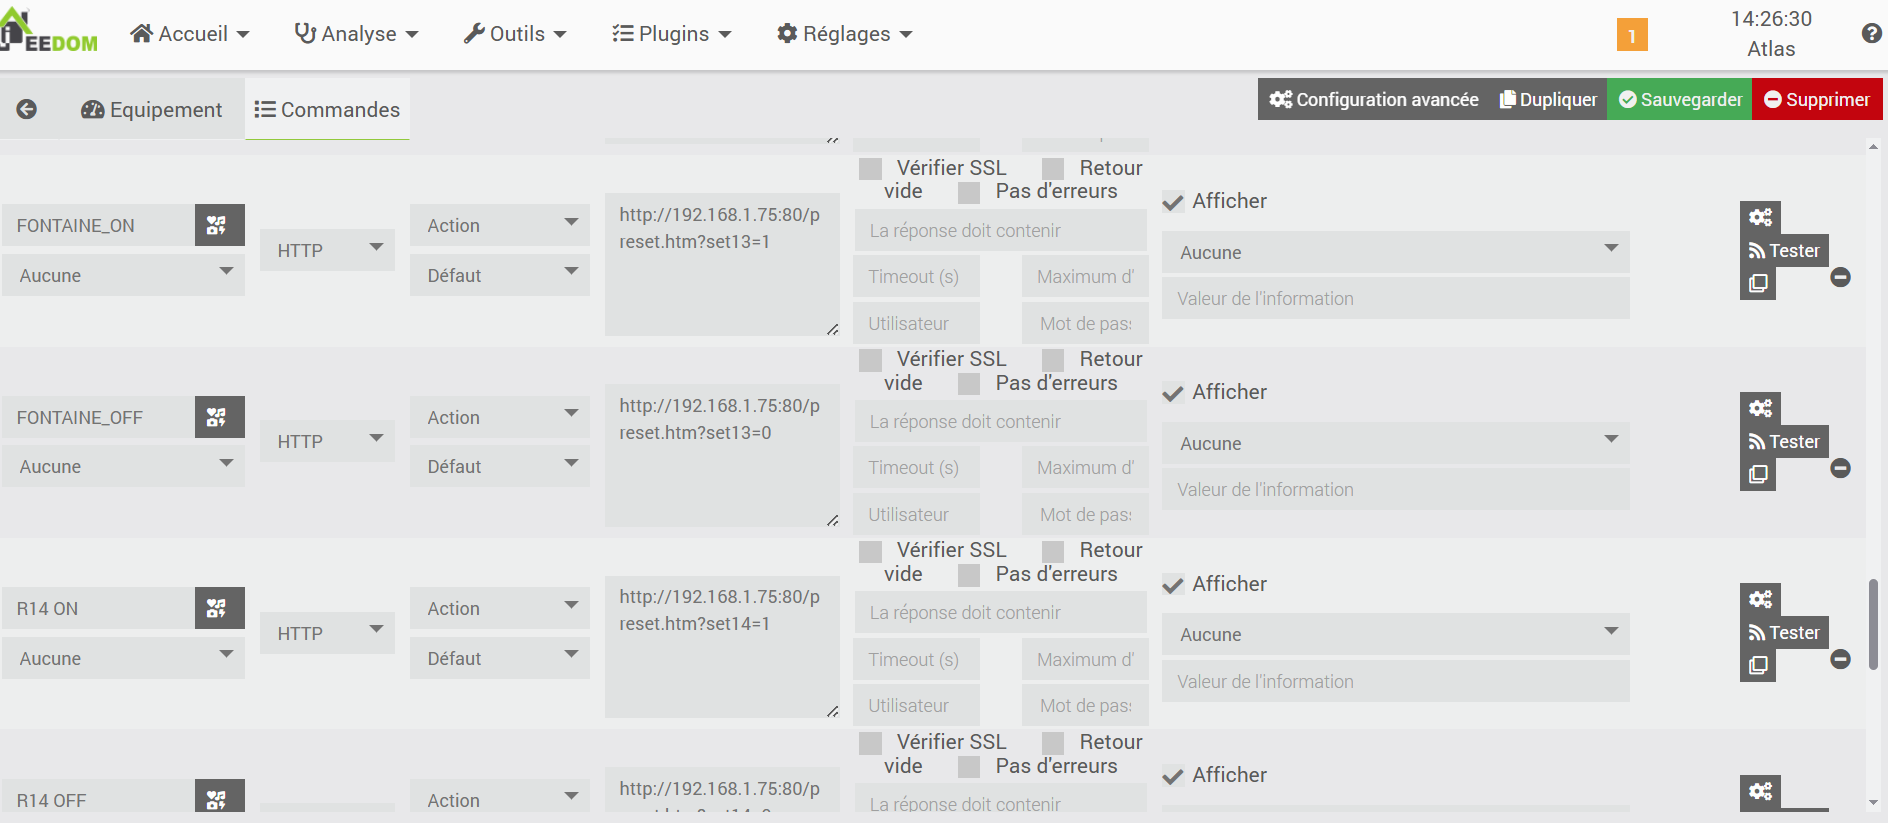This screenshot has height=823, width=1888.
Task: Click the Jeedom logo
Action: [49, 32]
